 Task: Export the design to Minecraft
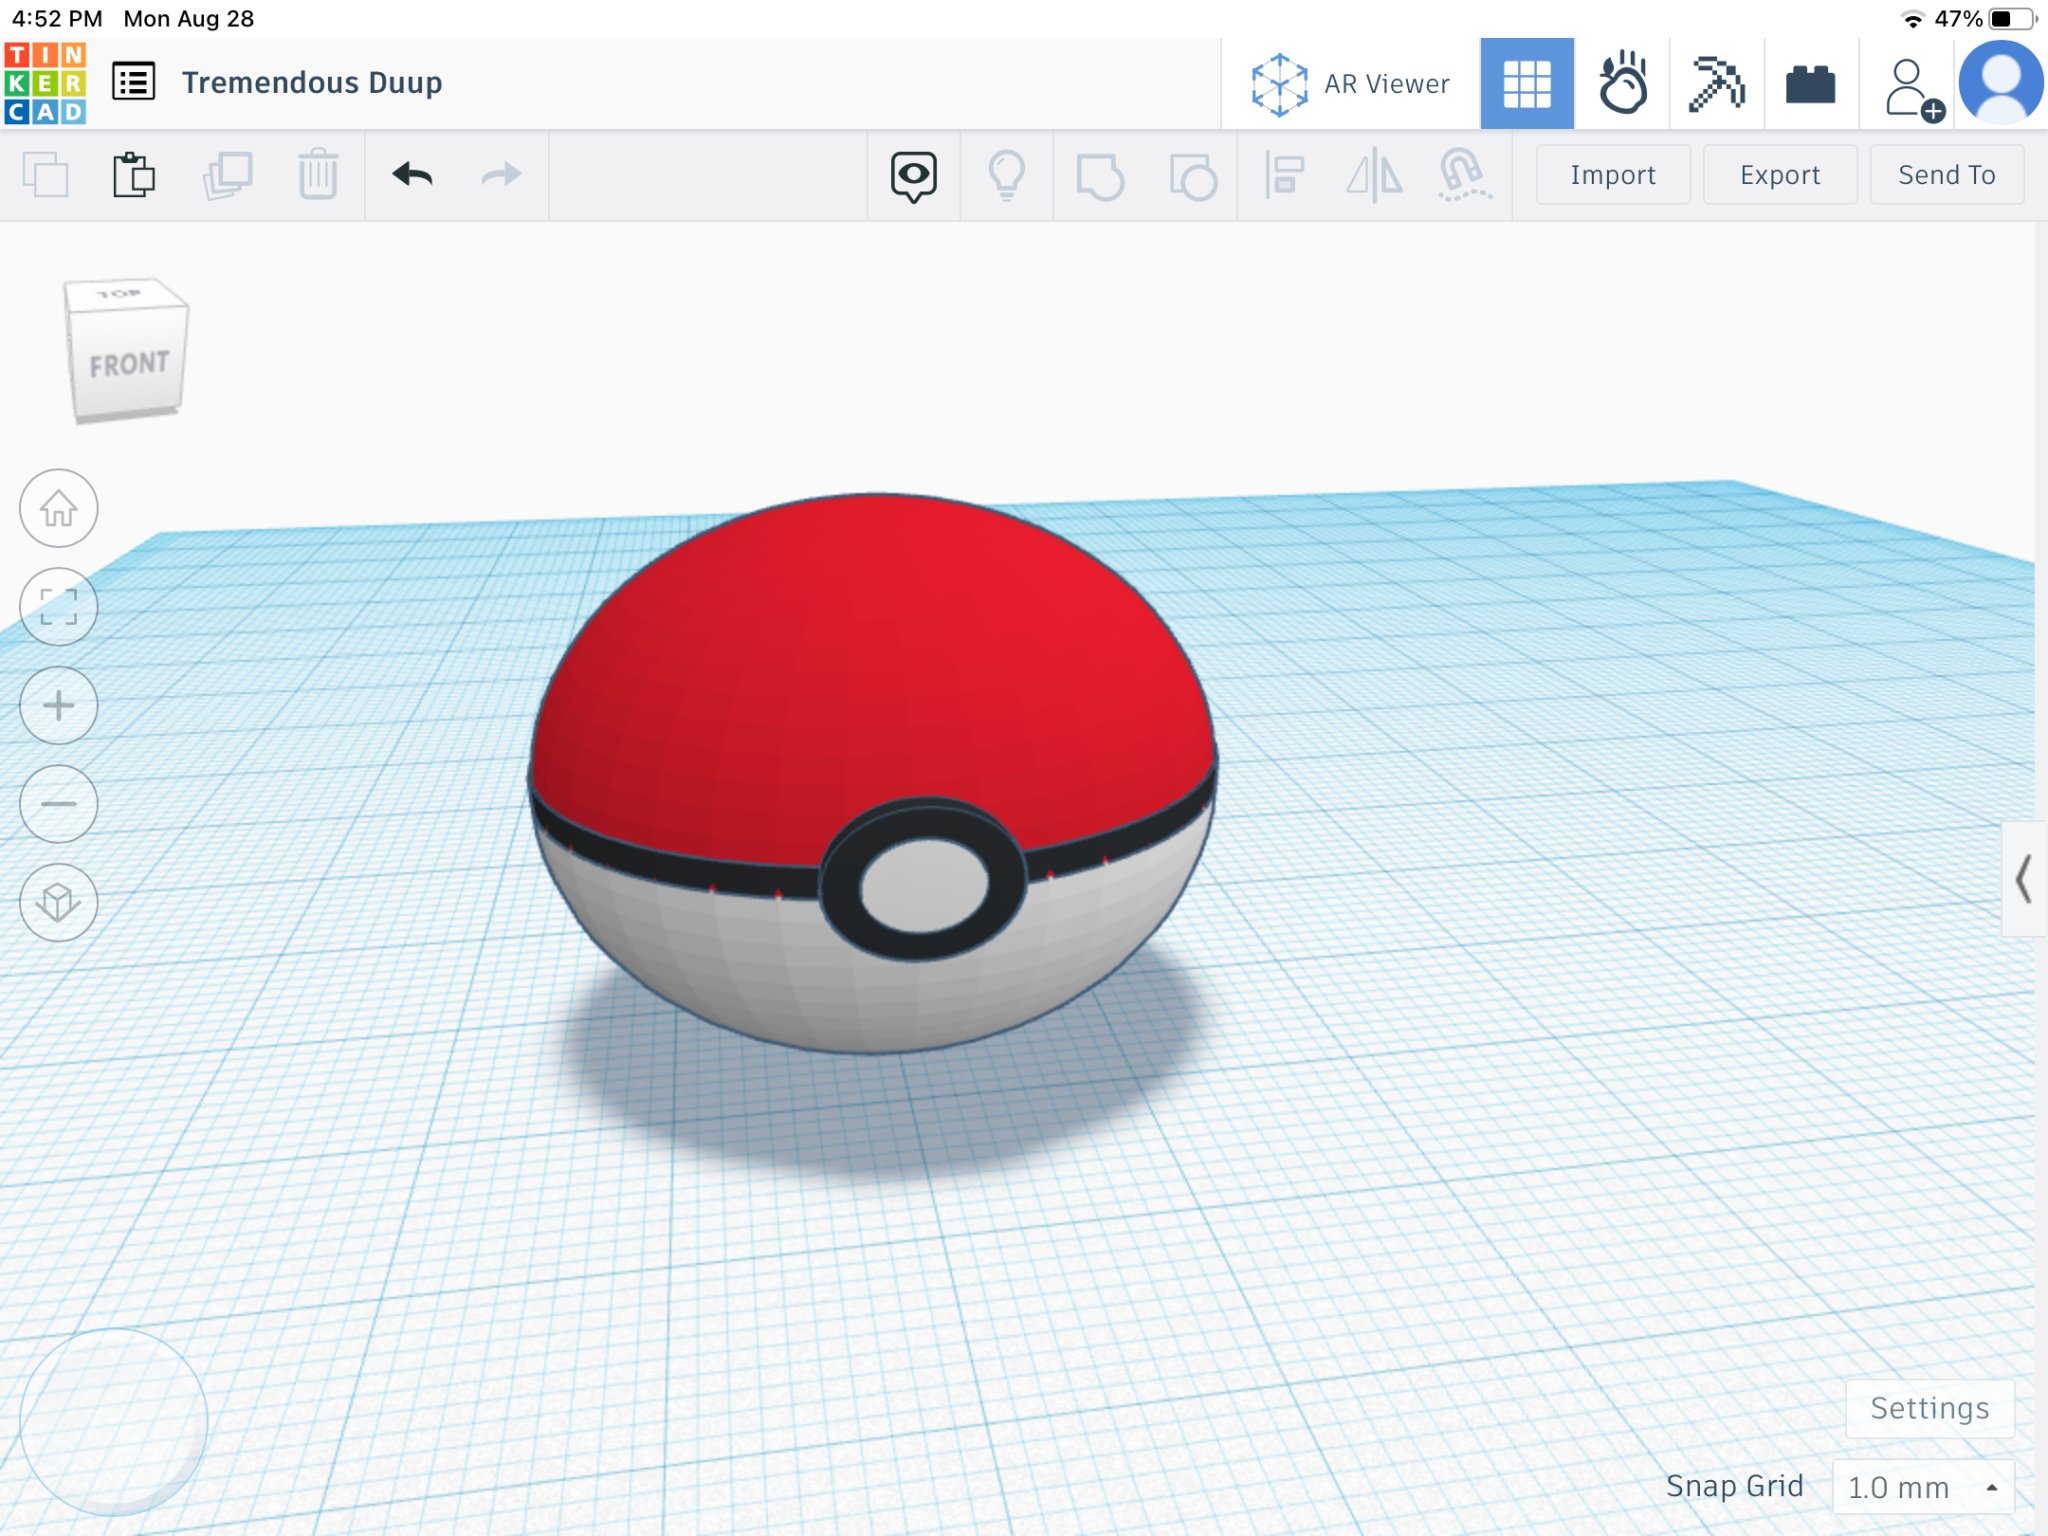[1718, 82]
